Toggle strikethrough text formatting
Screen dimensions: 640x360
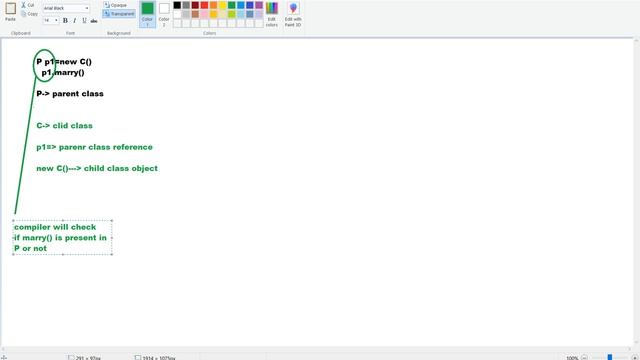pyautogui.click(x=94, y=20)
